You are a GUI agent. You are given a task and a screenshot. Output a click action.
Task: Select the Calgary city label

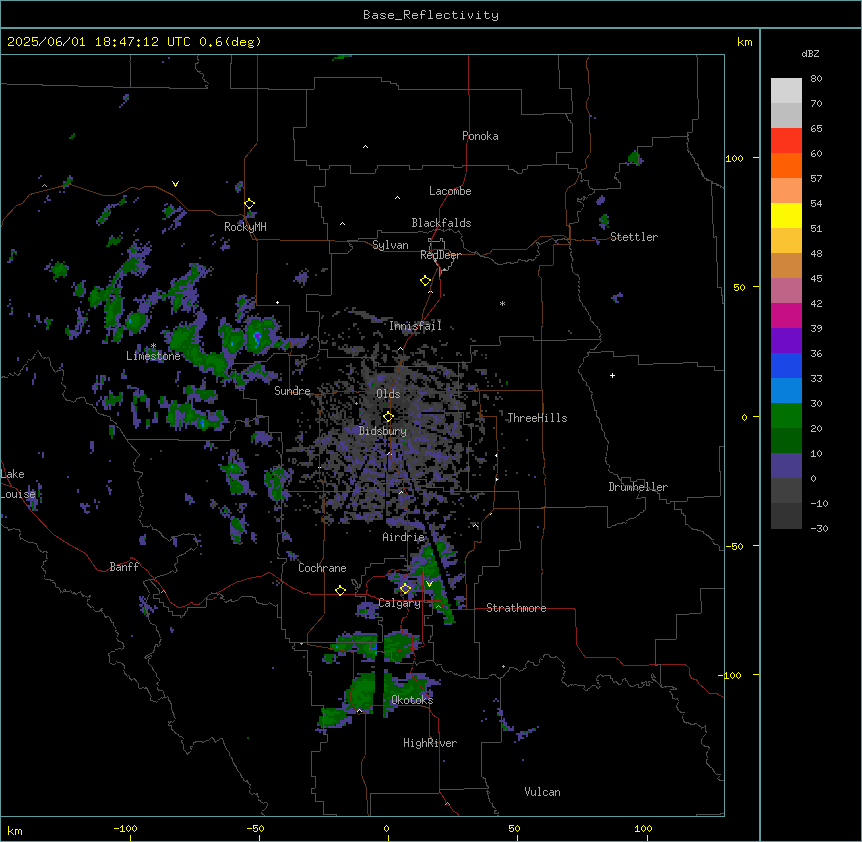click(x=399, y=603)
